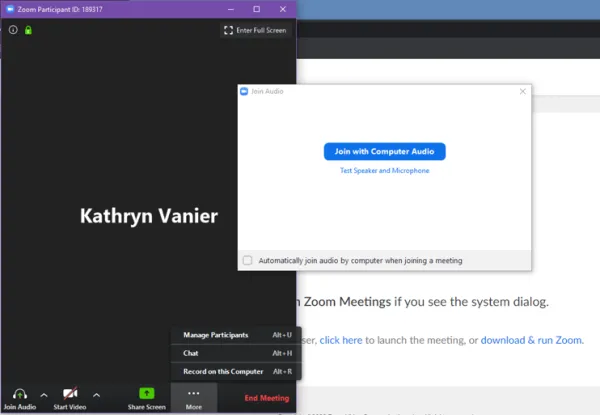Click the Kathryn Vanier participant name
The image size is (600, 415).
(x=149, y=216)
